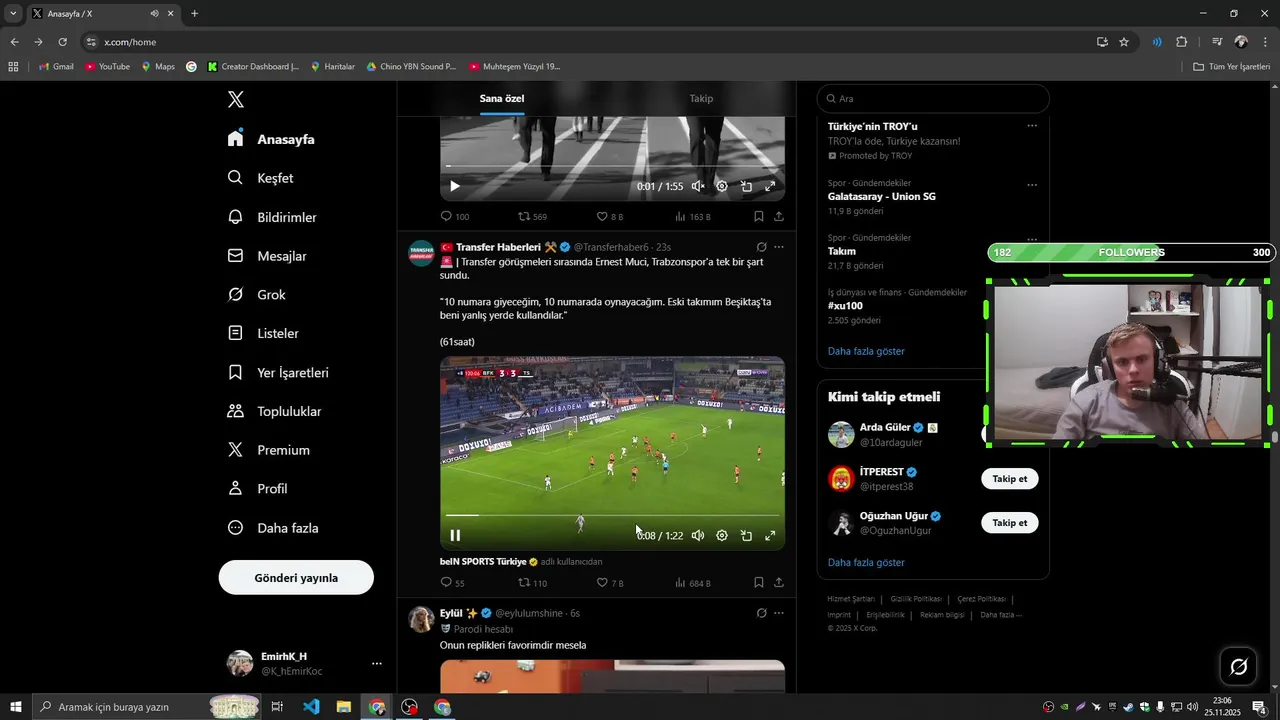Follow İTPEREST with Takip et
The height and width of the screenshot is (720, 1280).
1009,479
